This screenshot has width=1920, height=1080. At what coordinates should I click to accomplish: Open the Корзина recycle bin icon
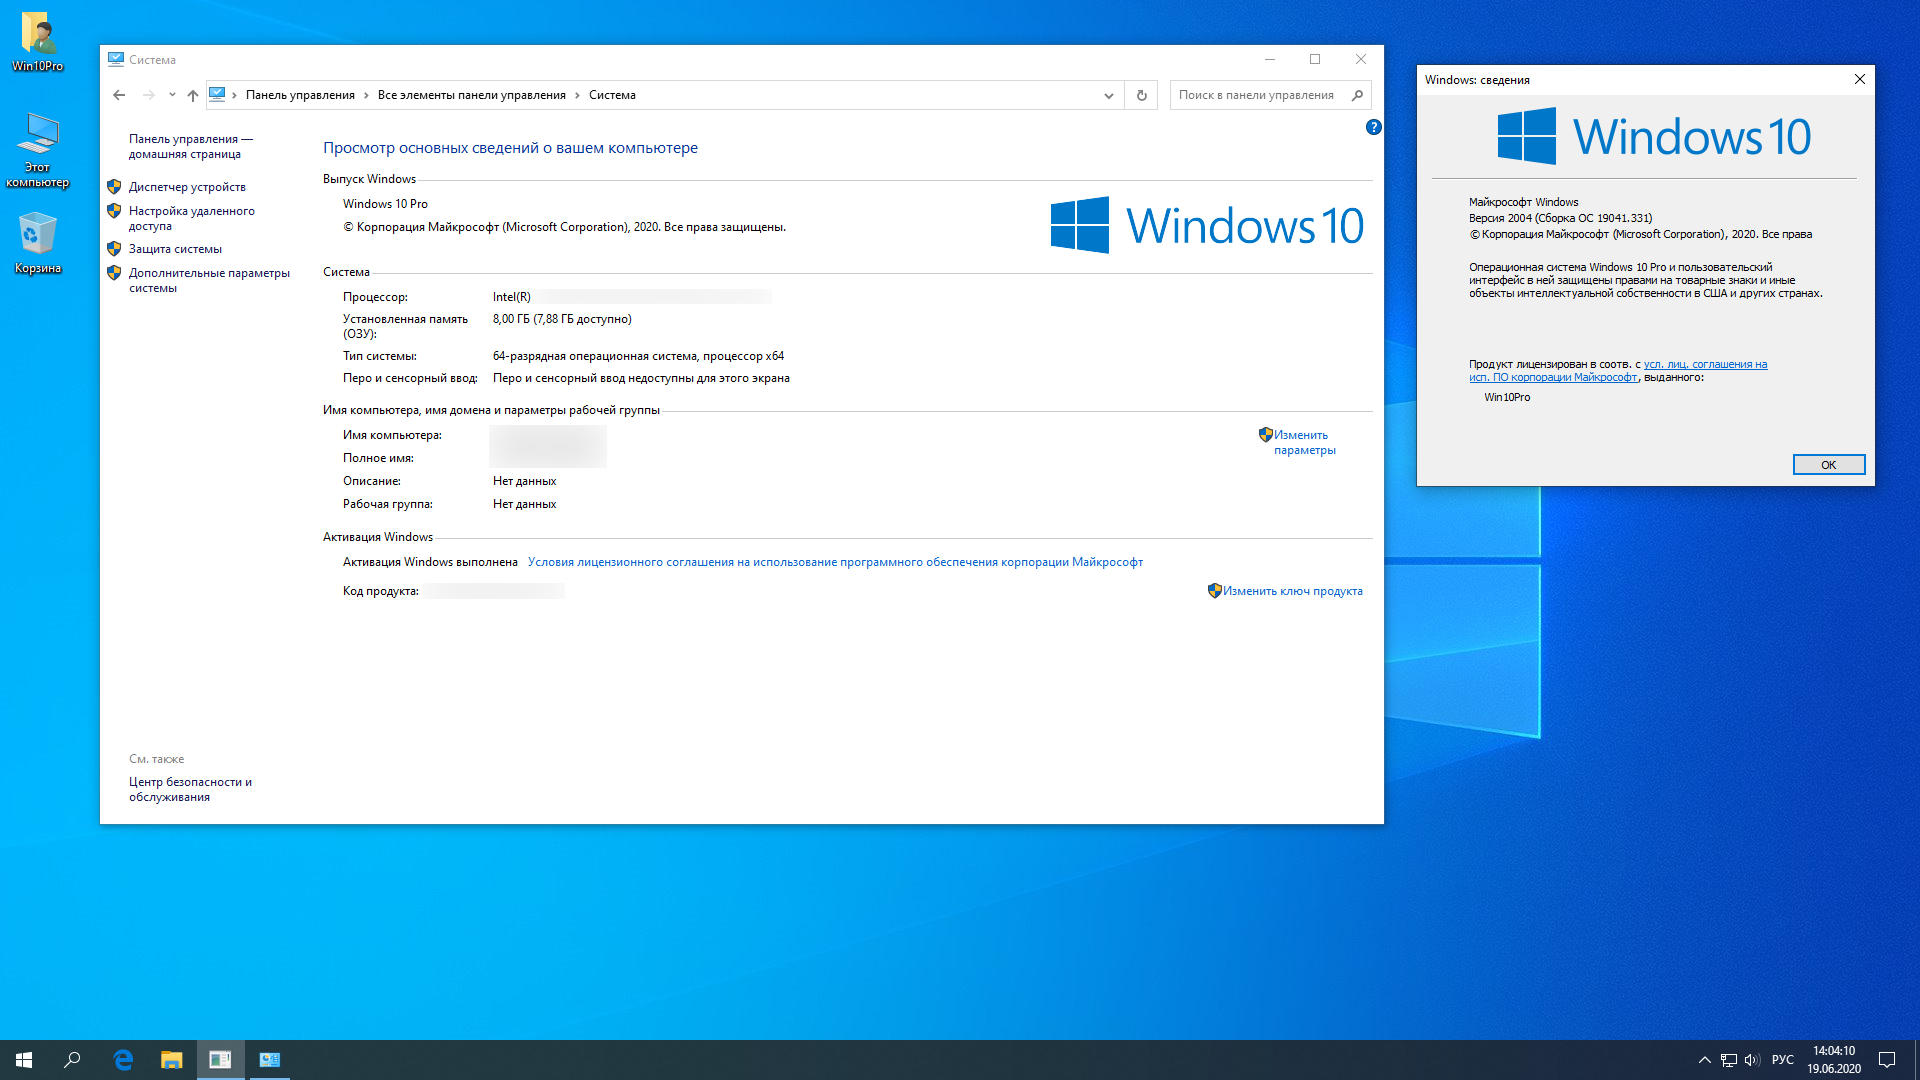(x=38, y=243)
